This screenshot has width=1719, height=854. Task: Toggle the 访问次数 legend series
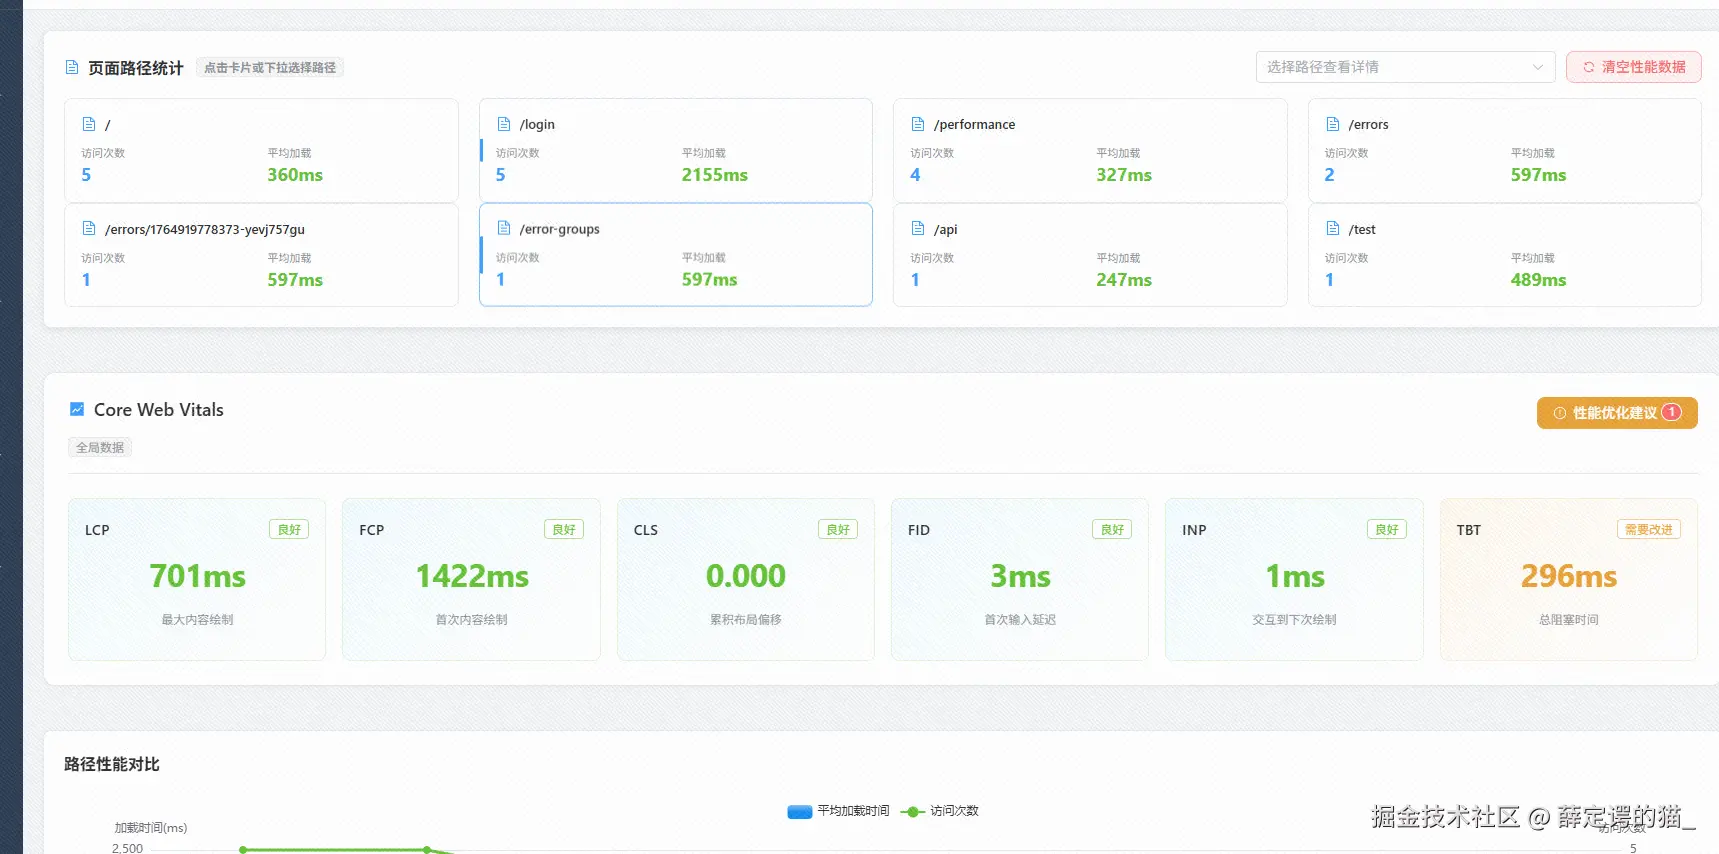point(940,811)
